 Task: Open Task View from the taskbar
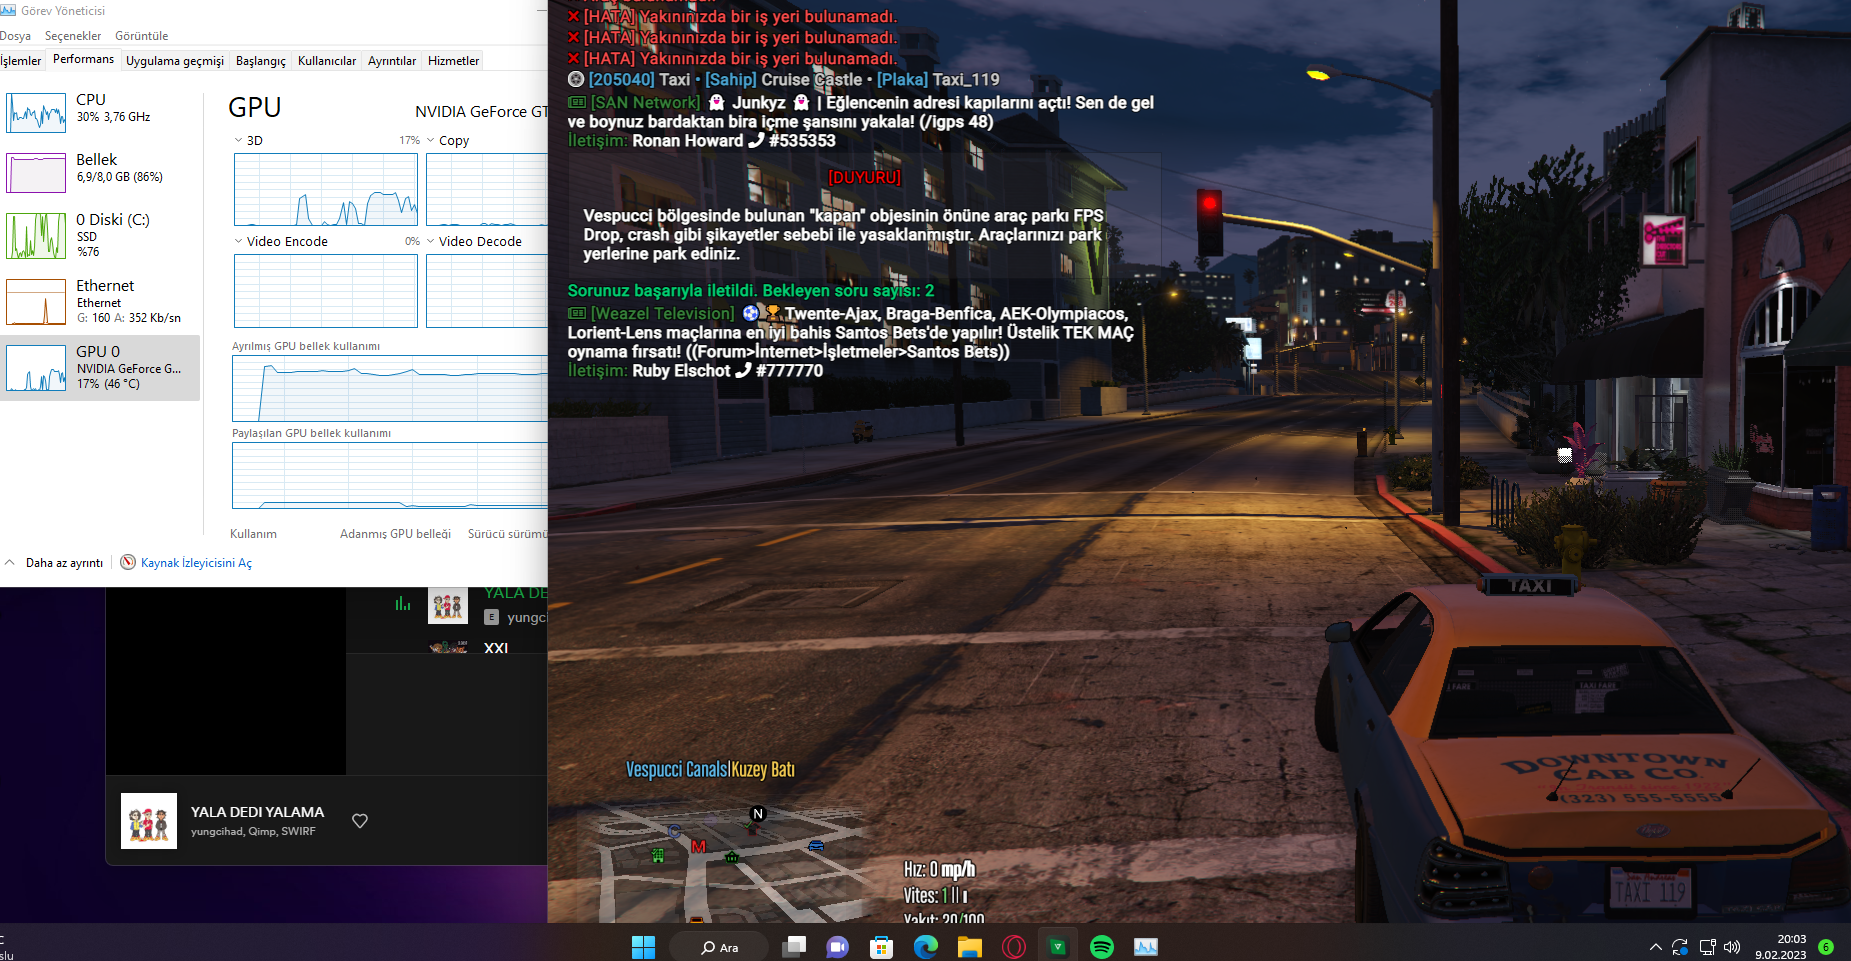click(794, 947)
